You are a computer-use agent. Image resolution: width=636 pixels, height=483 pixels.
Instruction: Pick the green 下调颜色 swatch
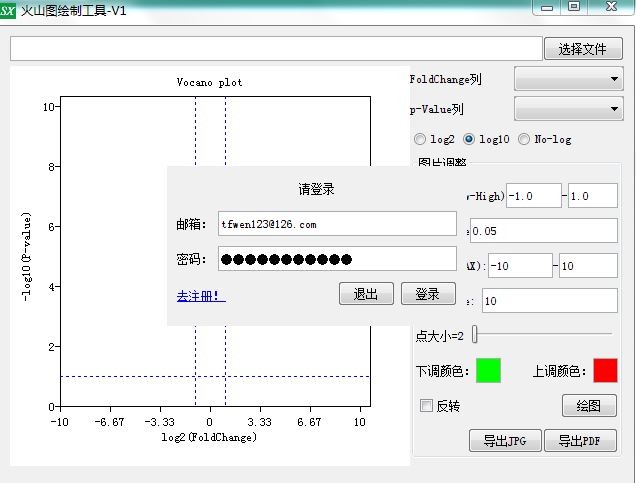tap(488, 370)
